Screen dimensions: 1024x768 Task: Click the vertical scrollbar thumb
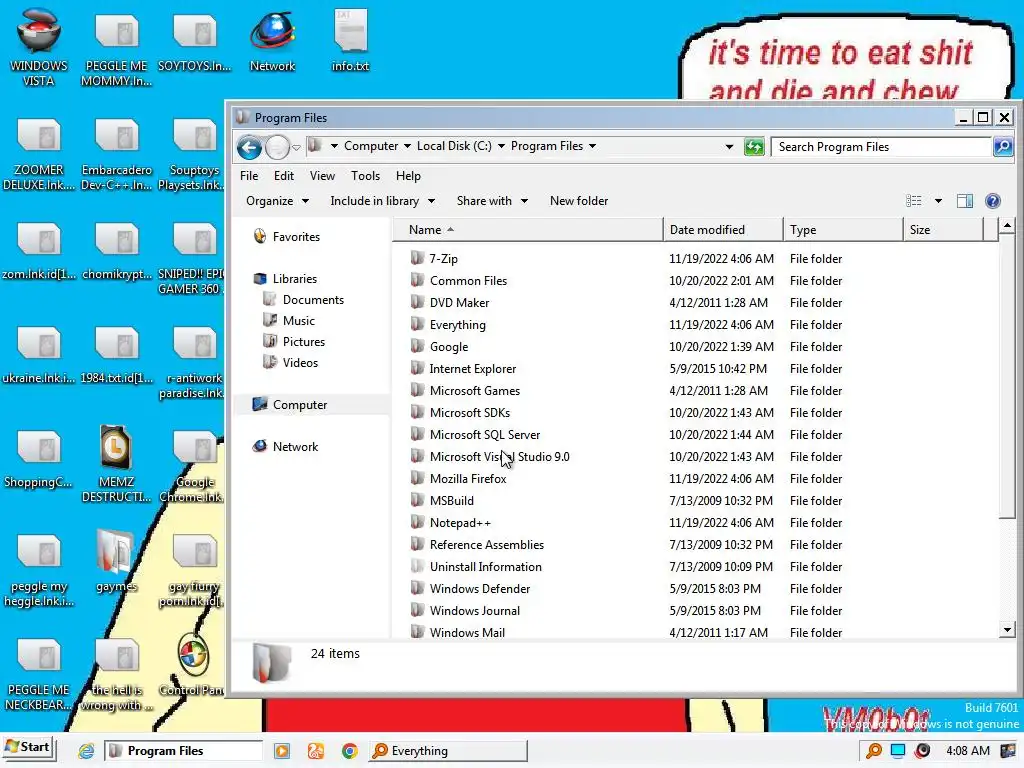coord(1007,377)
